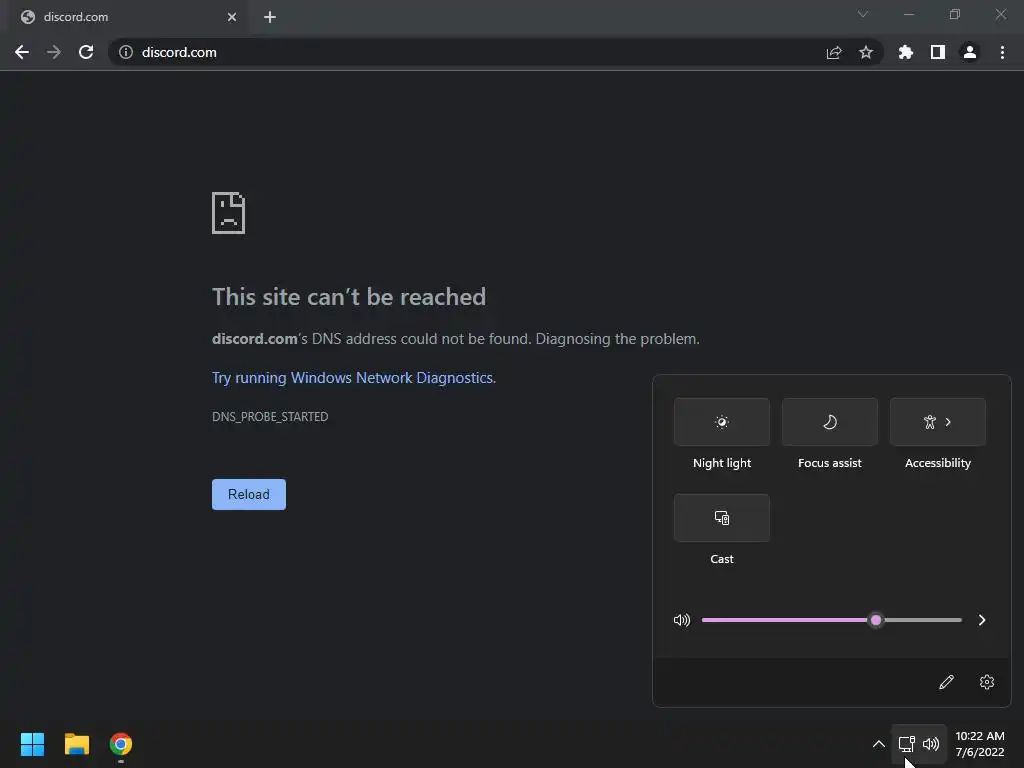Click the blue Reload button
Viewport: 1024px width, 768px height.
pos(249,494)
